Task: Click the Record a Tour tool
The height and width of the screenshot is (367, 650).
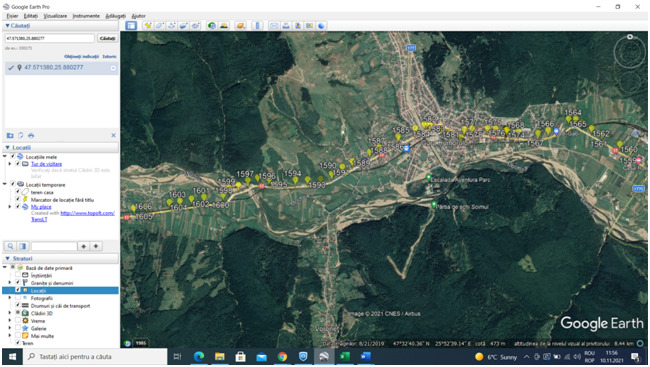Action: coord(196,26)
